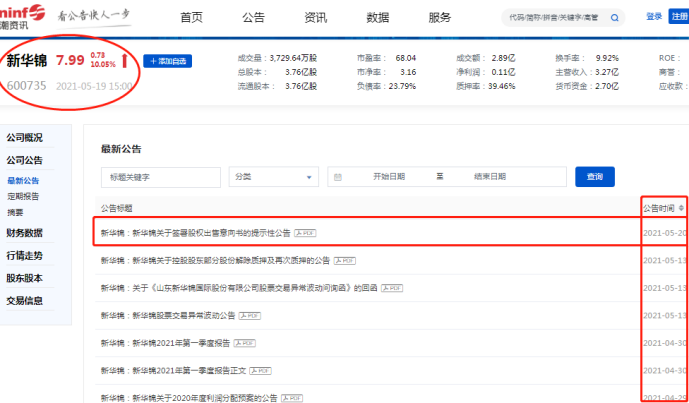Viewport: 689px width, 403px height.
Task: Click the price value 7.99
Action: point(70,61)
